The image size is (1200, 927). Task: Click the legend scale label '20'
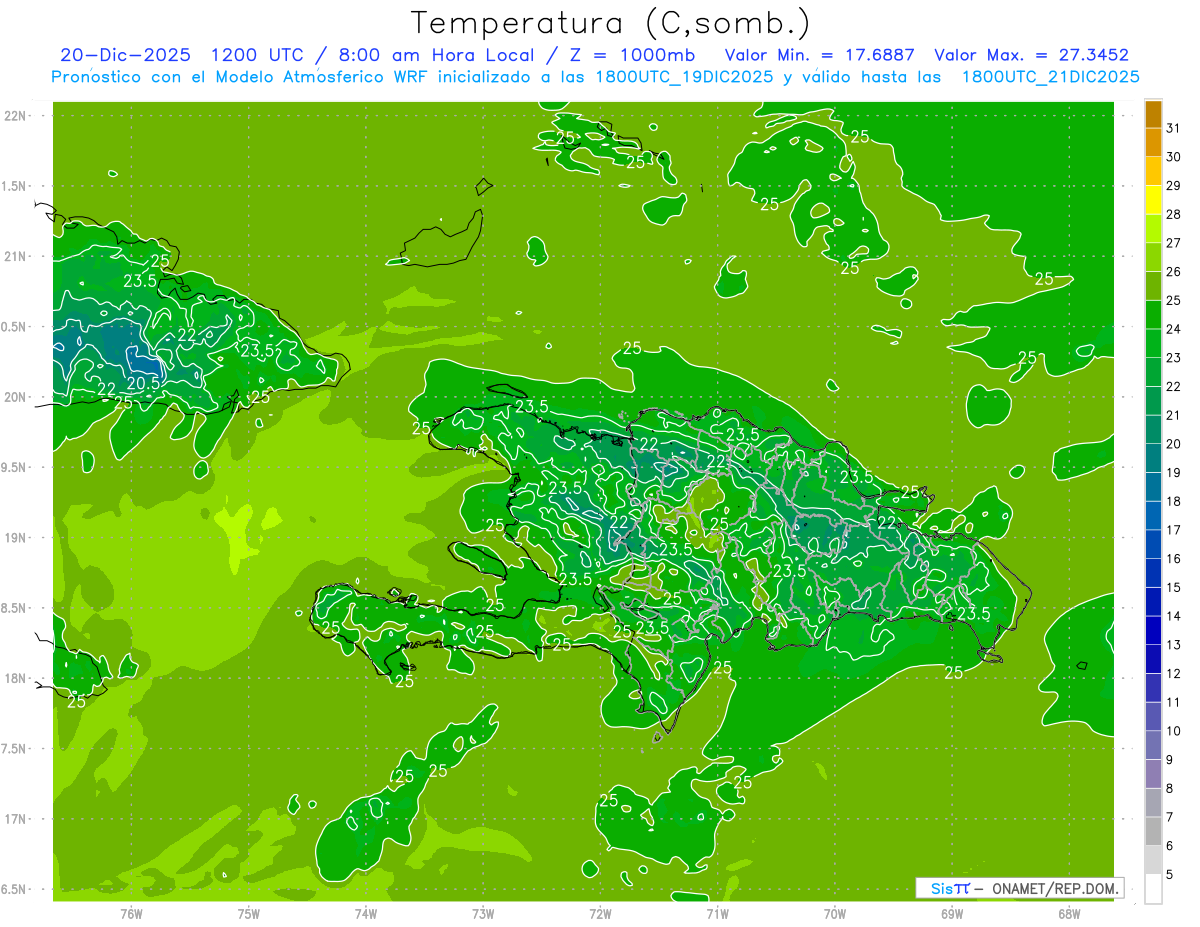[x=1174, y=444]
